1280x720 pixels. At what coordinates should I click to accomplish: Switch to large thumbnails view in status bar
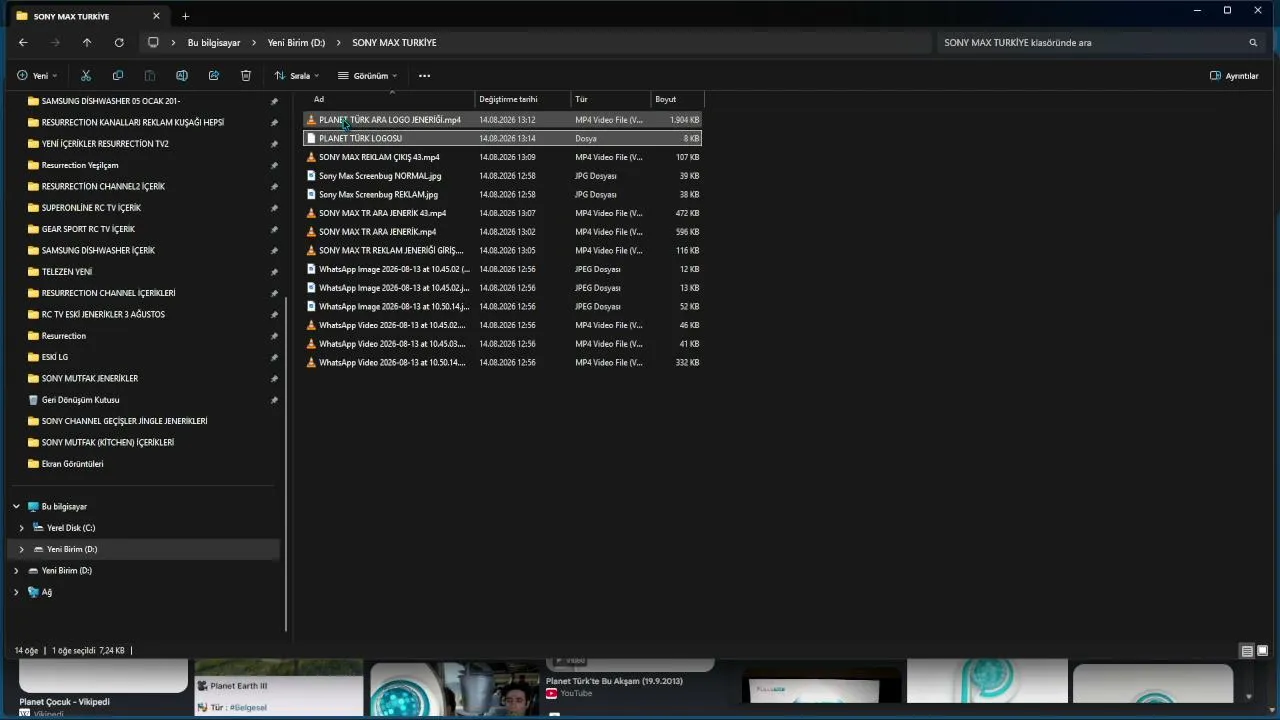pos(1262,651)
